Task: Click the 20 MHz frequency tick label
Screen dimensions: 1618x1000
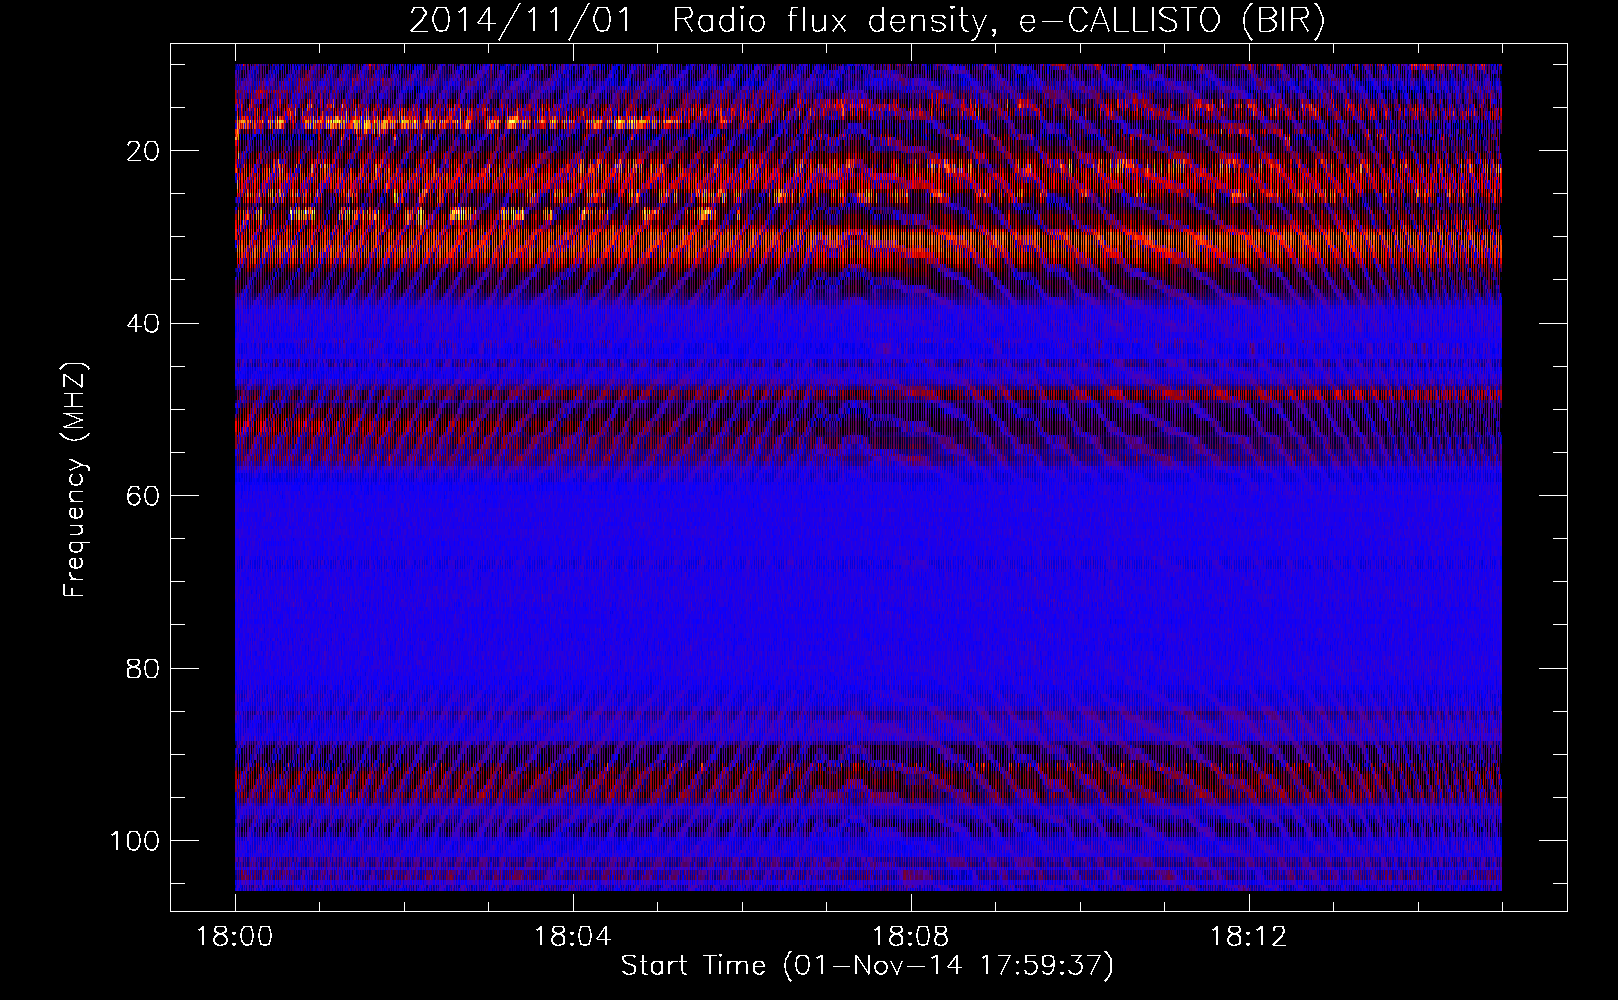Action: click(142, 151)
